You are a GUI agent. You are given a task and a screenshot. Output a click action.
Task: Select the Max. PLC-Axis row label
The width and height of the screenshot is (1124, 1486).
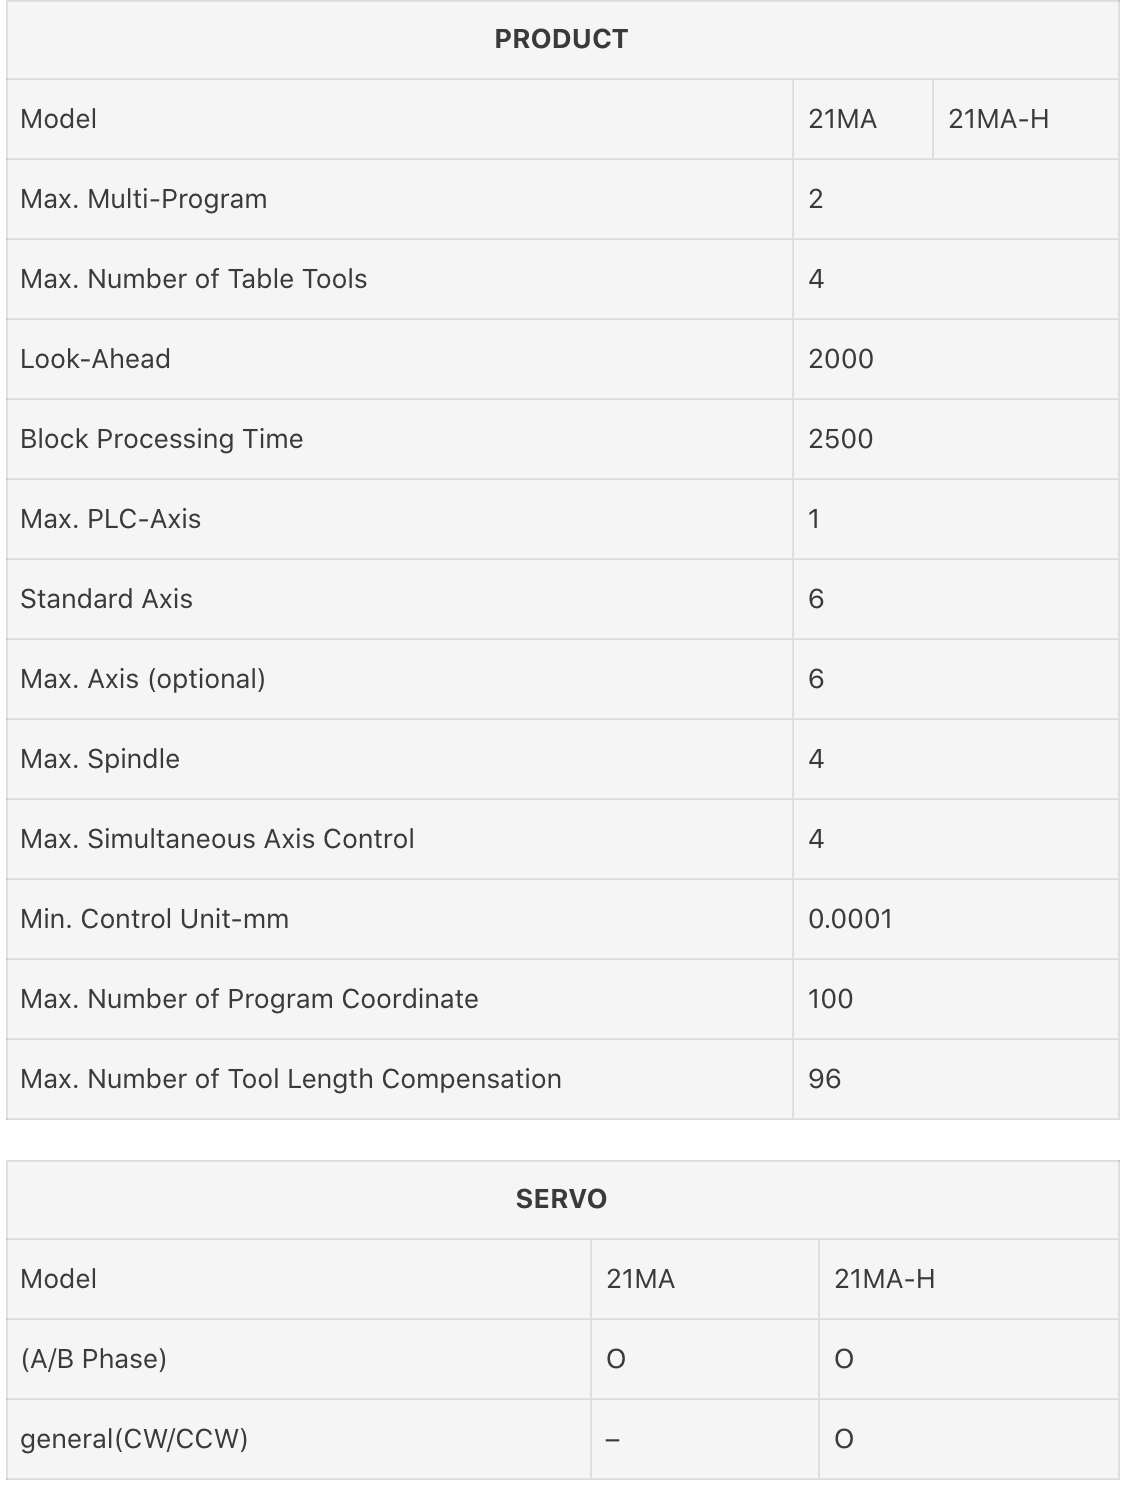(x=111, y=519)
